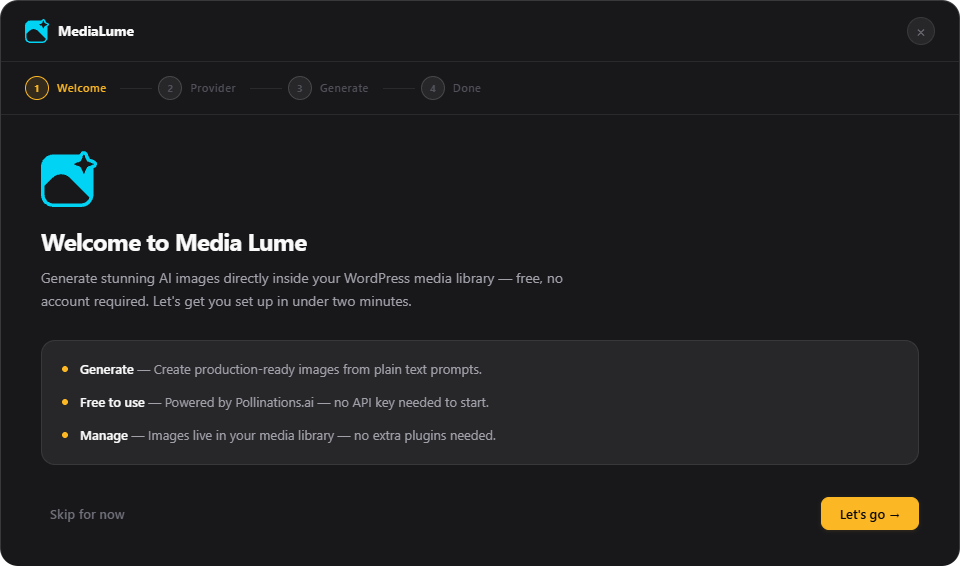Click the large Media Lume welcome icon
This screenshot has height=566, width=960.
69,179
